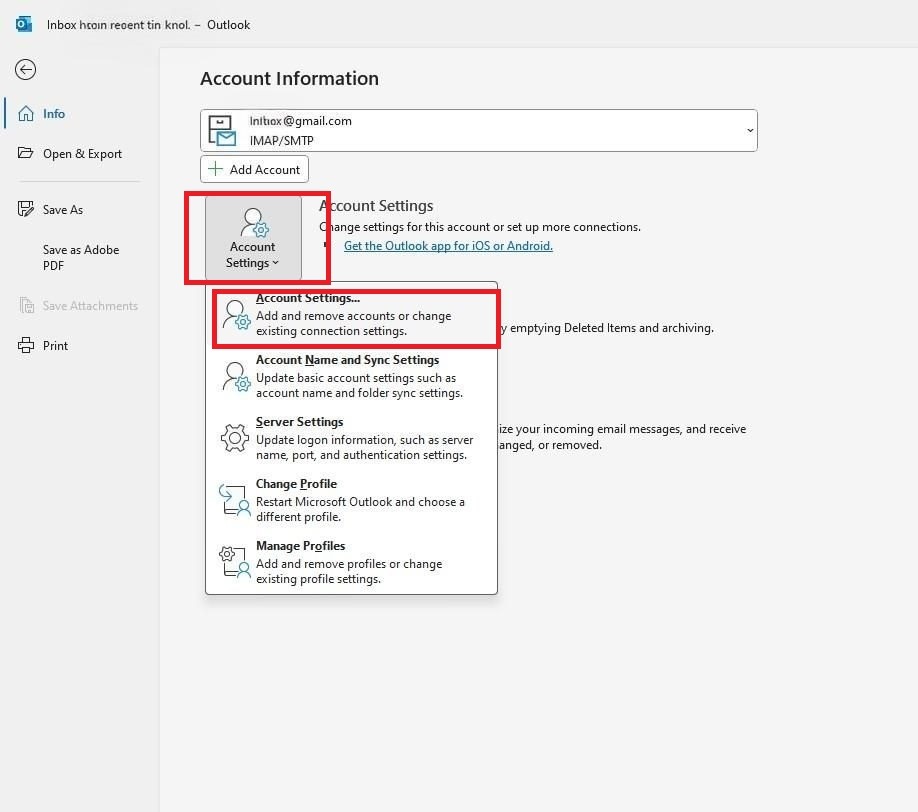This screenshot has width=918, height=812.
Task: Click the person-gear icon on Account Settings button
Action: coord(254,222)
